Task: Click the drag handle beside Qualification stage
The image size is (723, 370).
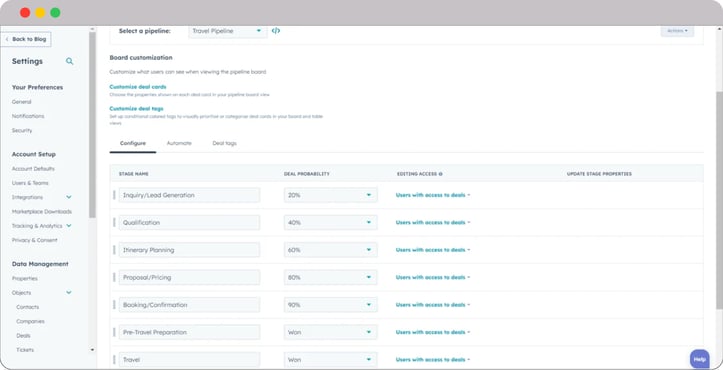Action: point(114,222)
